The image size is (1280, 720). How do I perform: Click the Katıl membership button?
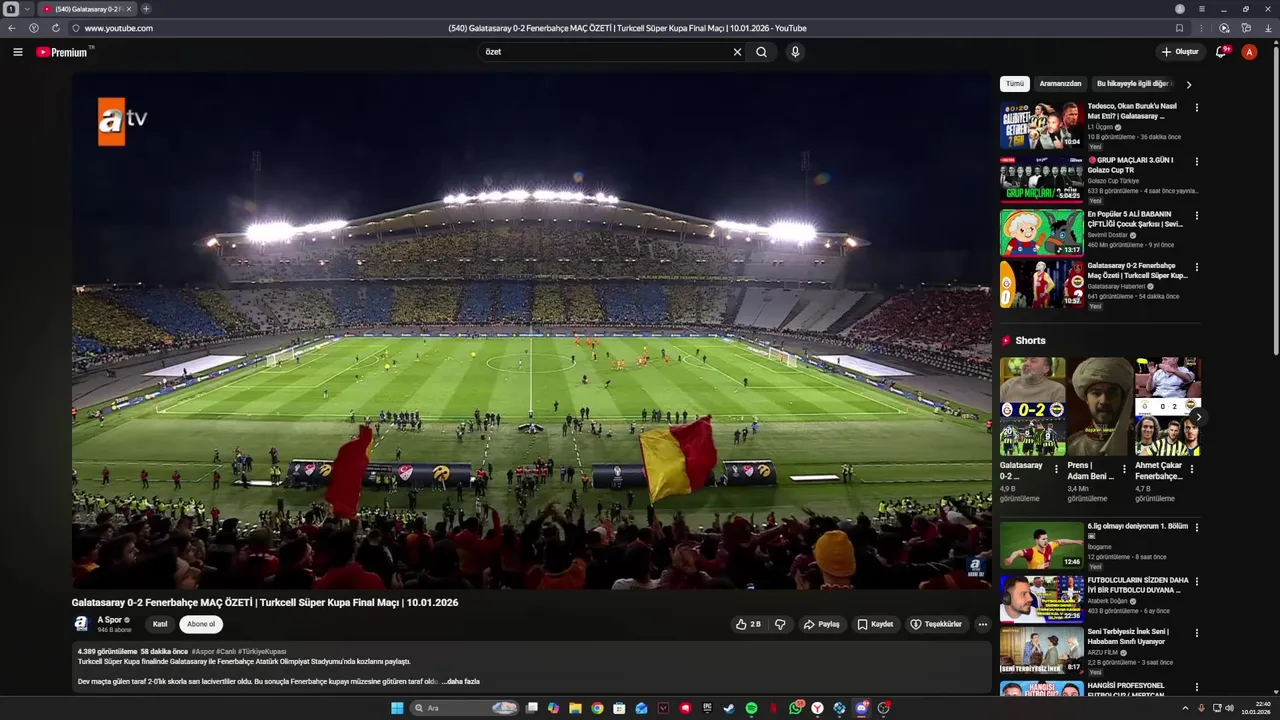pos(160,624)
